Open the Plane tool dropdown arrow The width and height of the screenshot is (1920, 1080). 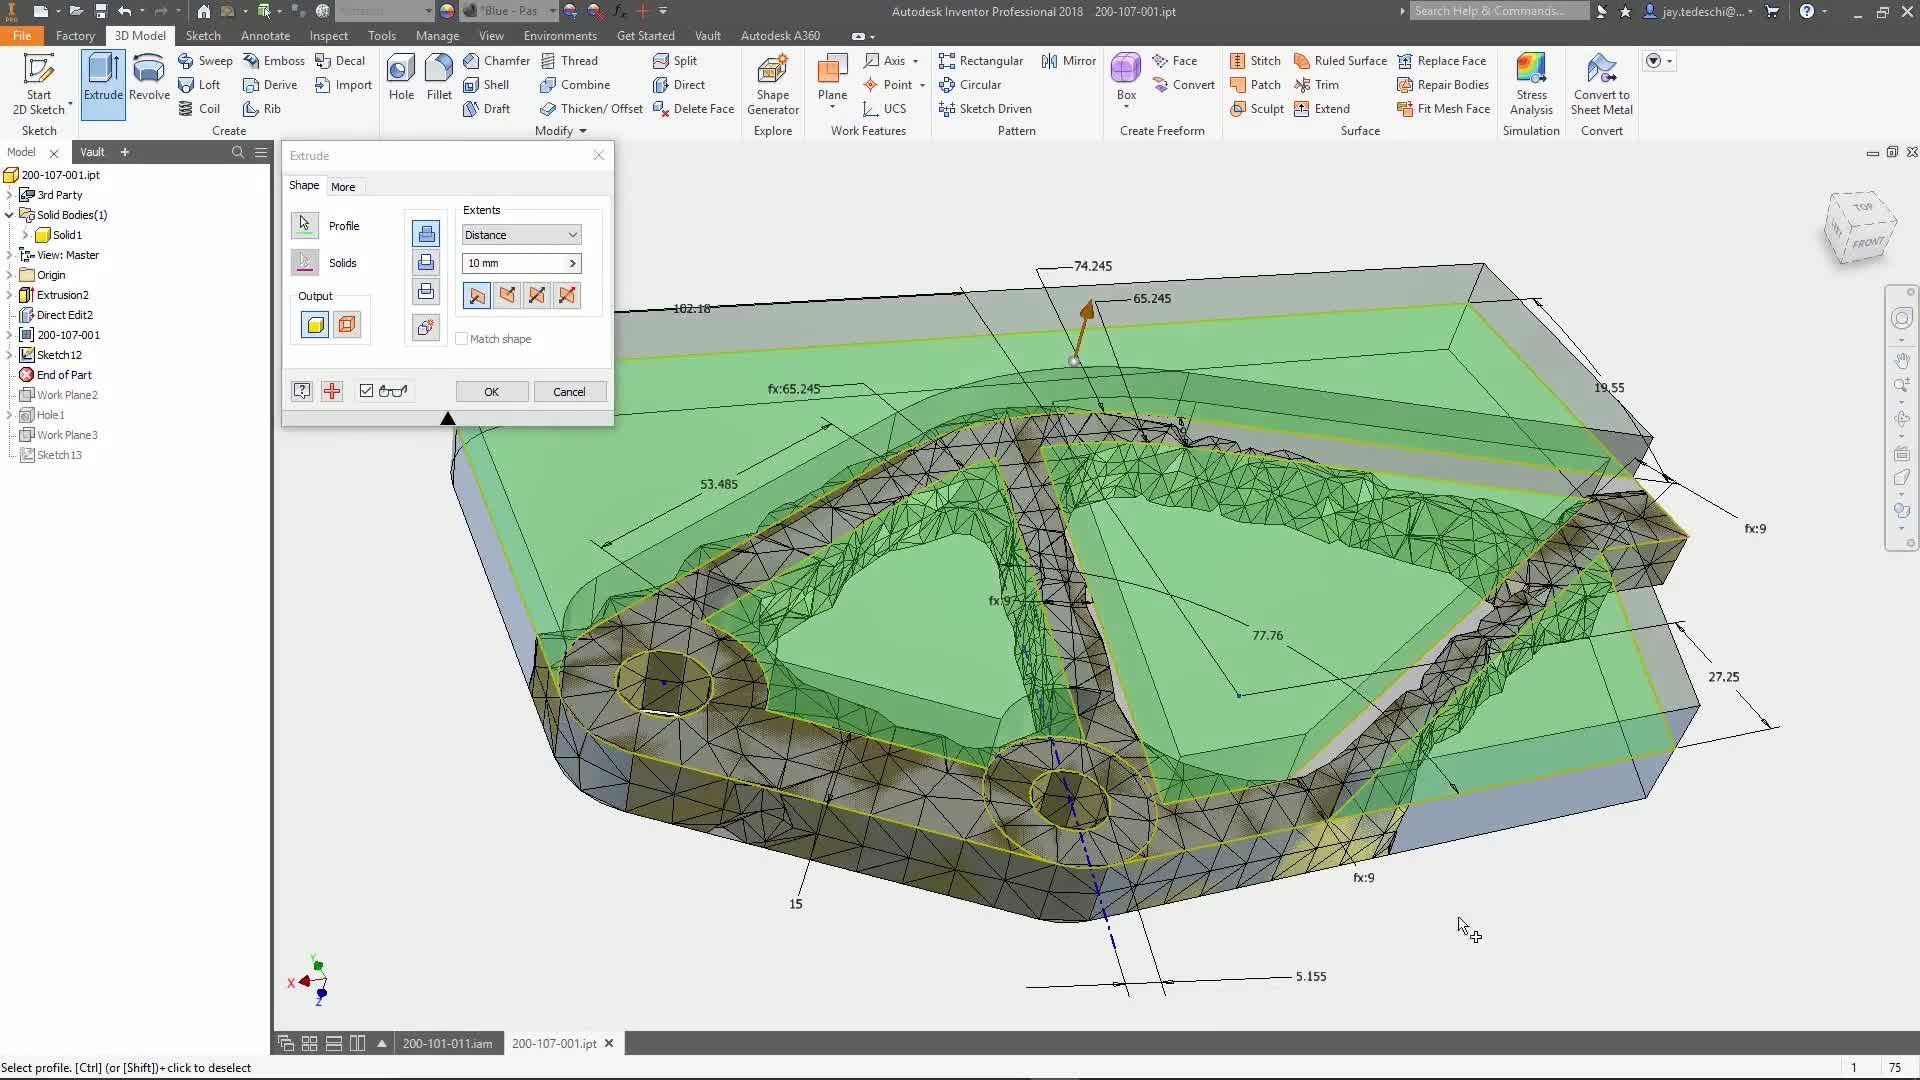pyautogui.click(x=832, y=107)
